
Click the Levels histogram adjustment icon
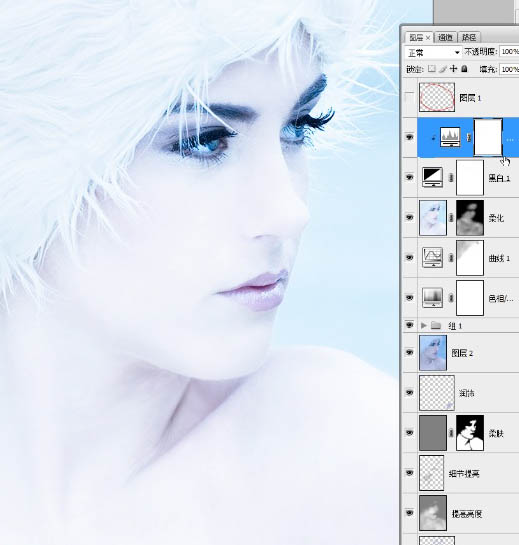[451, 137]
